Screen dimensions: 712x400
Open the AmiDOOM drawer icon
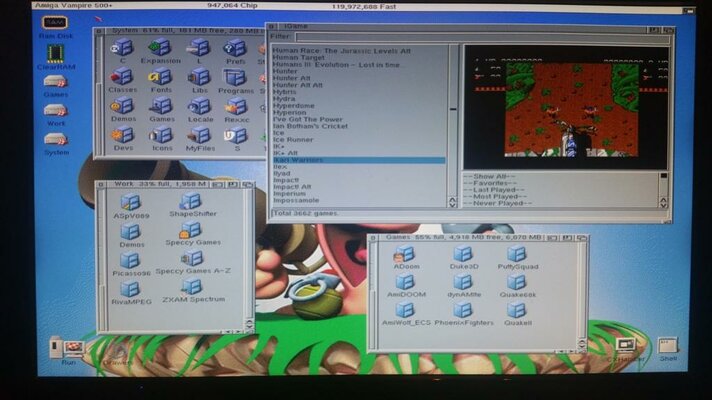(x=405, y=286)
